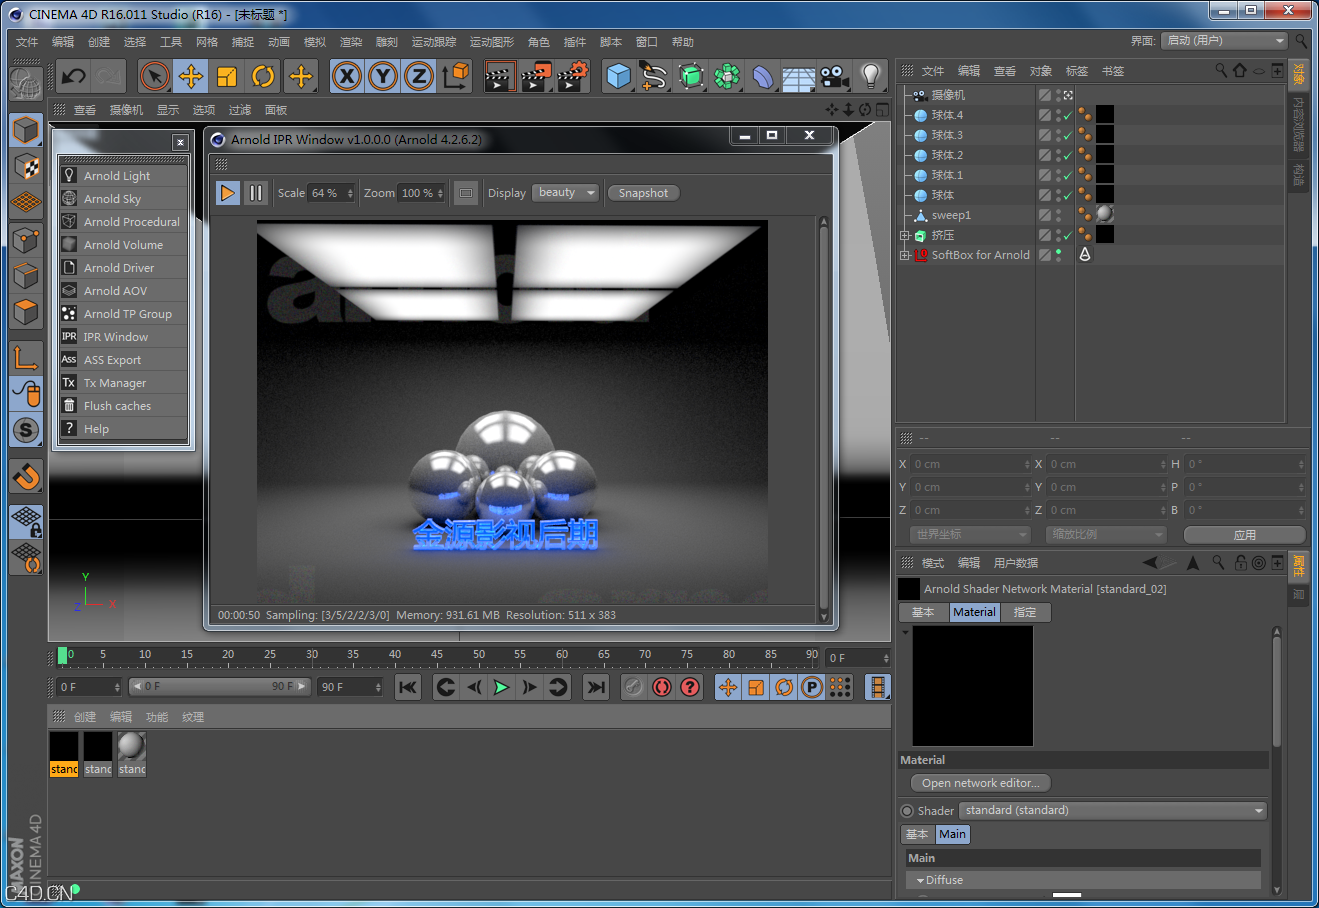Image resolution: width=1319 pixels, height=908 pixels.
Task: Open the 渲染 menu
Action: 351,41
